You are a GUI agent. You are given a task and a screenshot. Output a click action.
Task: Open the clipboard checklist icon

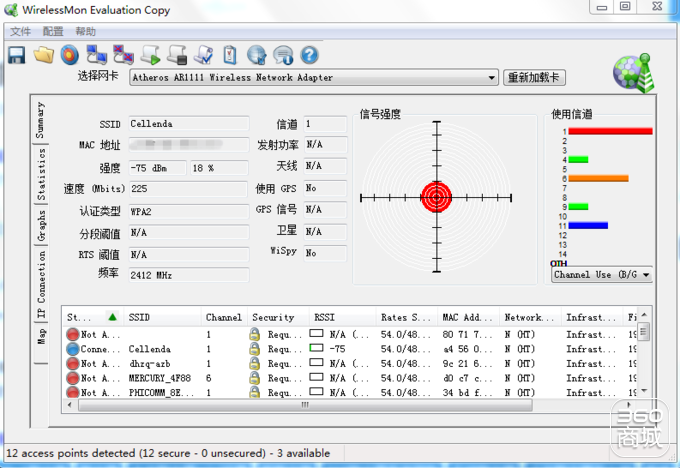pos(230,55)
